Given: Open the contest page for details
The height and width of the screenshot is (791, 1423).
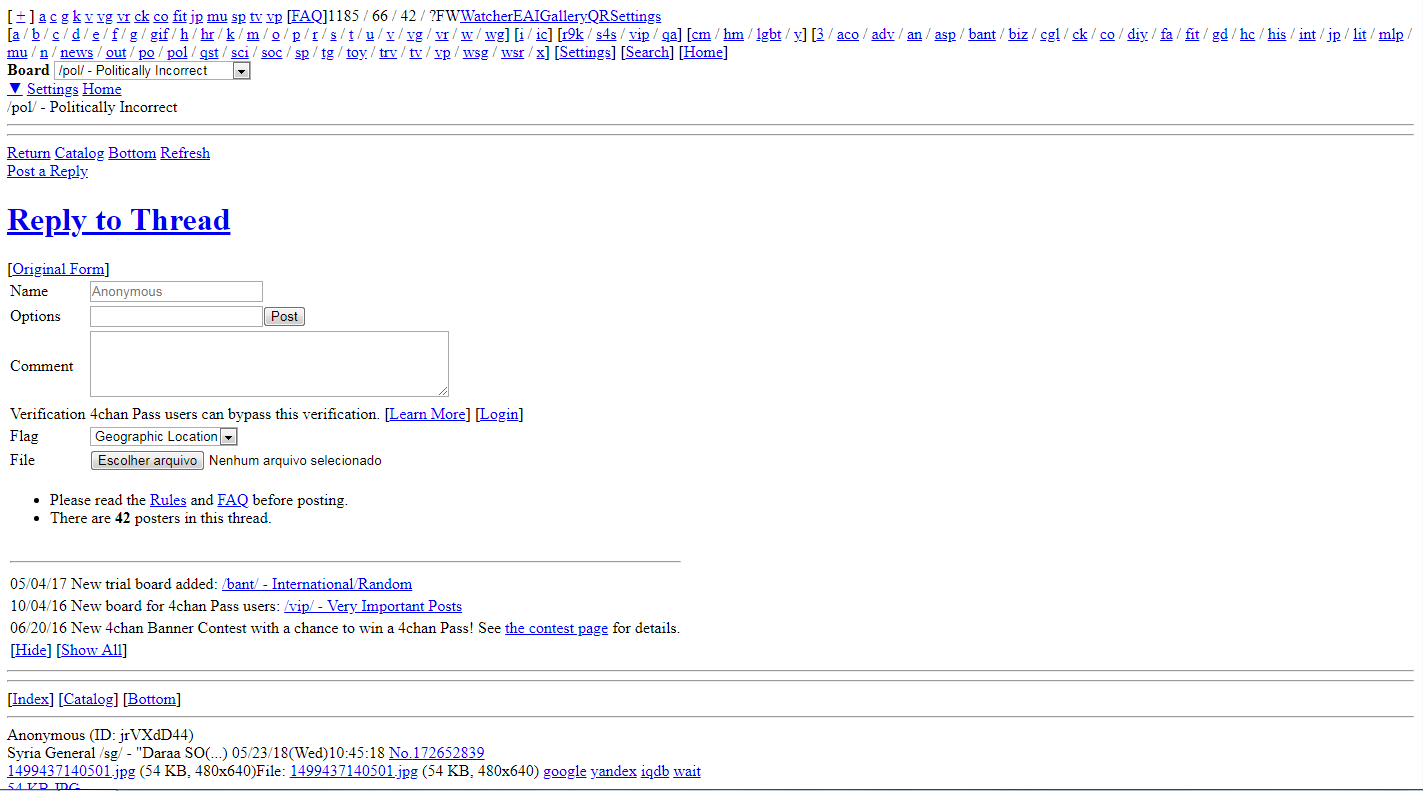Looking at the screenshot, I should pyautogui.click(x=556, y=628).
